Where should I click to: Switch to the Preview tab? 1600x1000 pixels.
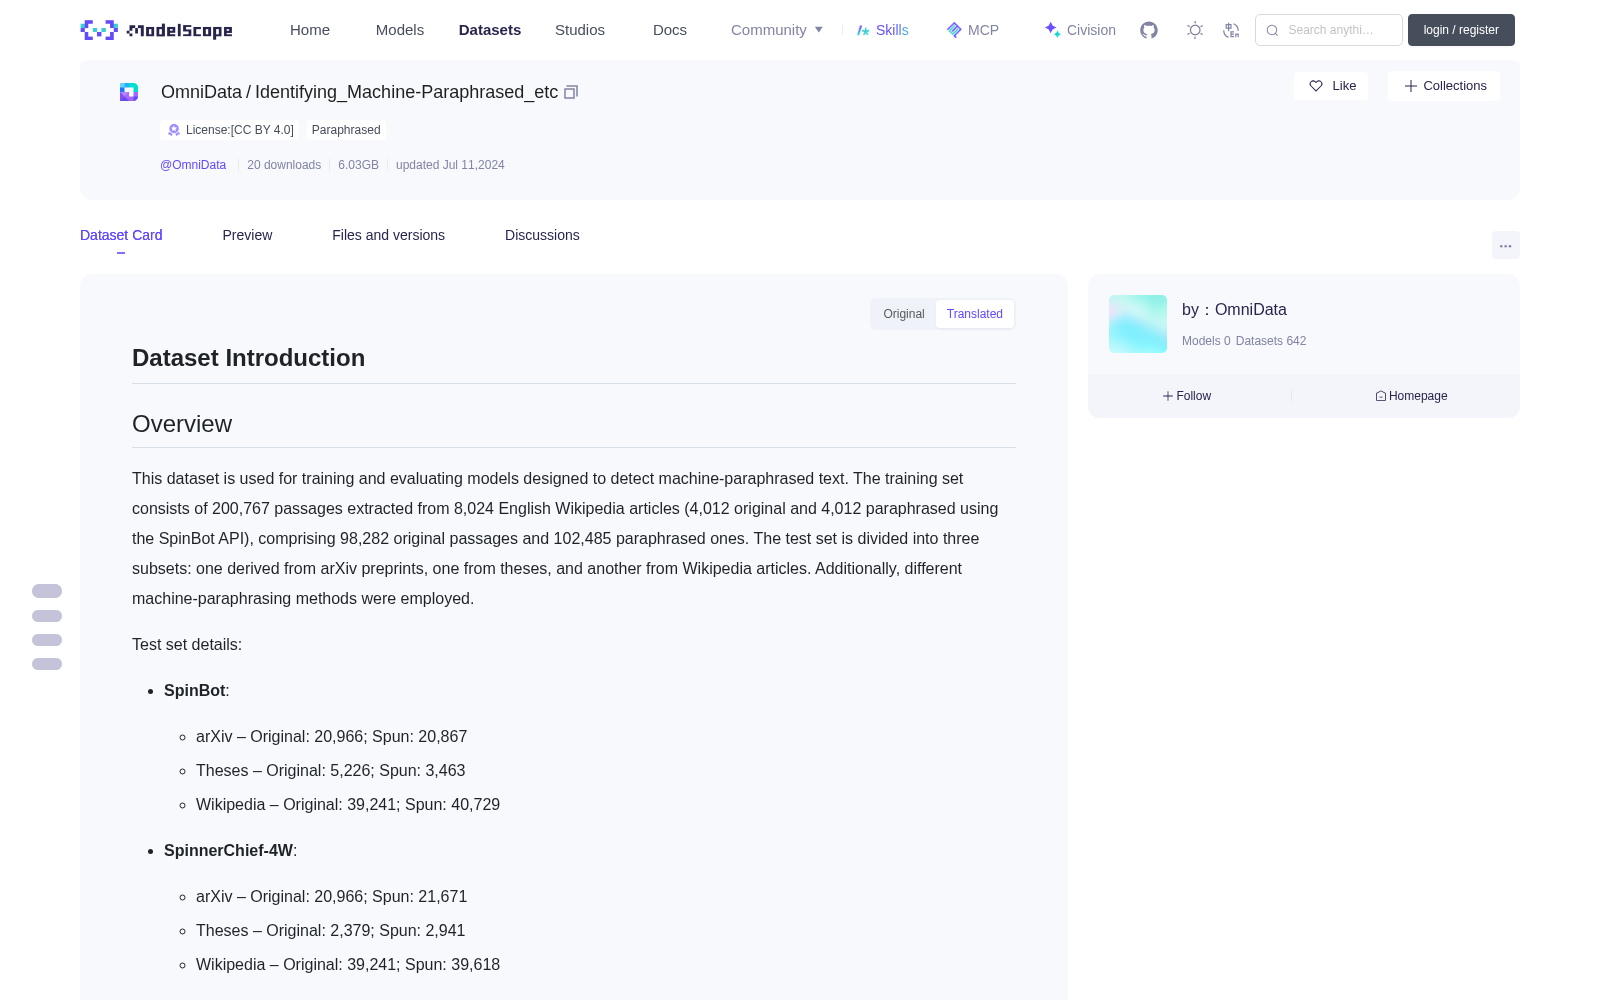(247, 235)
